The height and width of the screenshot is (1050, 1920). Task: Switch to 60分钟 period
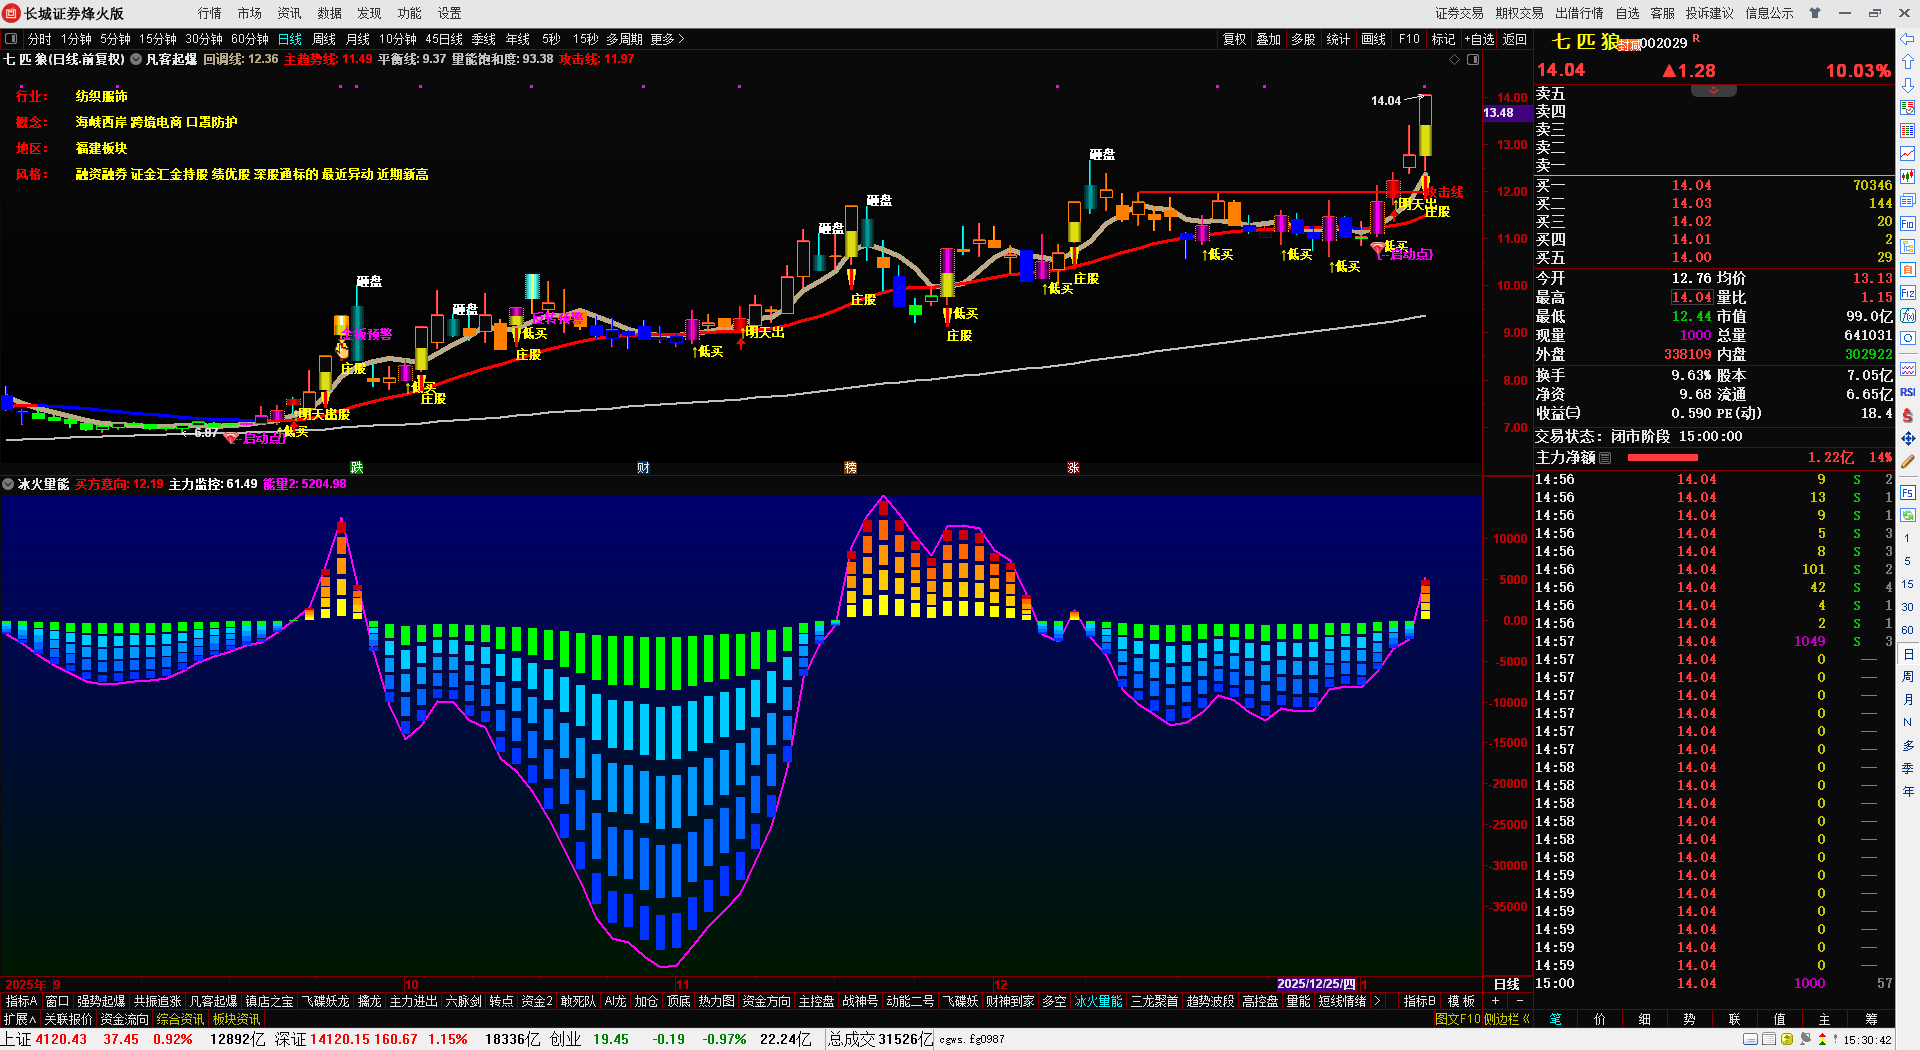(x=250, y=39)
